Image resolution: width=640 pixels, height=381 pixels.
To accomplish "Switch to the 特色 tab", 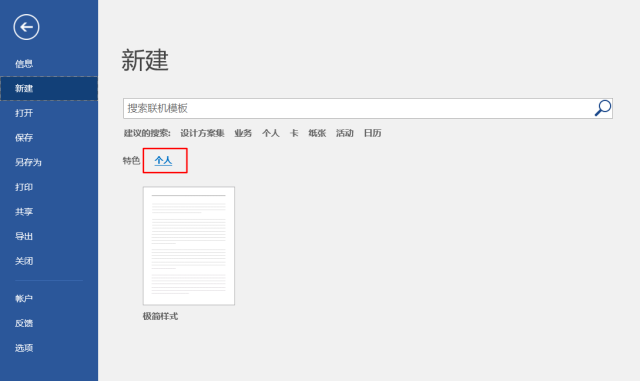I will pos(131,161).
